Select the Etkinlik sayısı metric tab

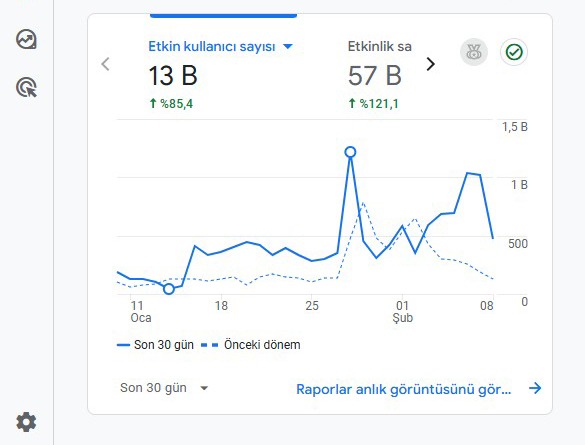380,75
